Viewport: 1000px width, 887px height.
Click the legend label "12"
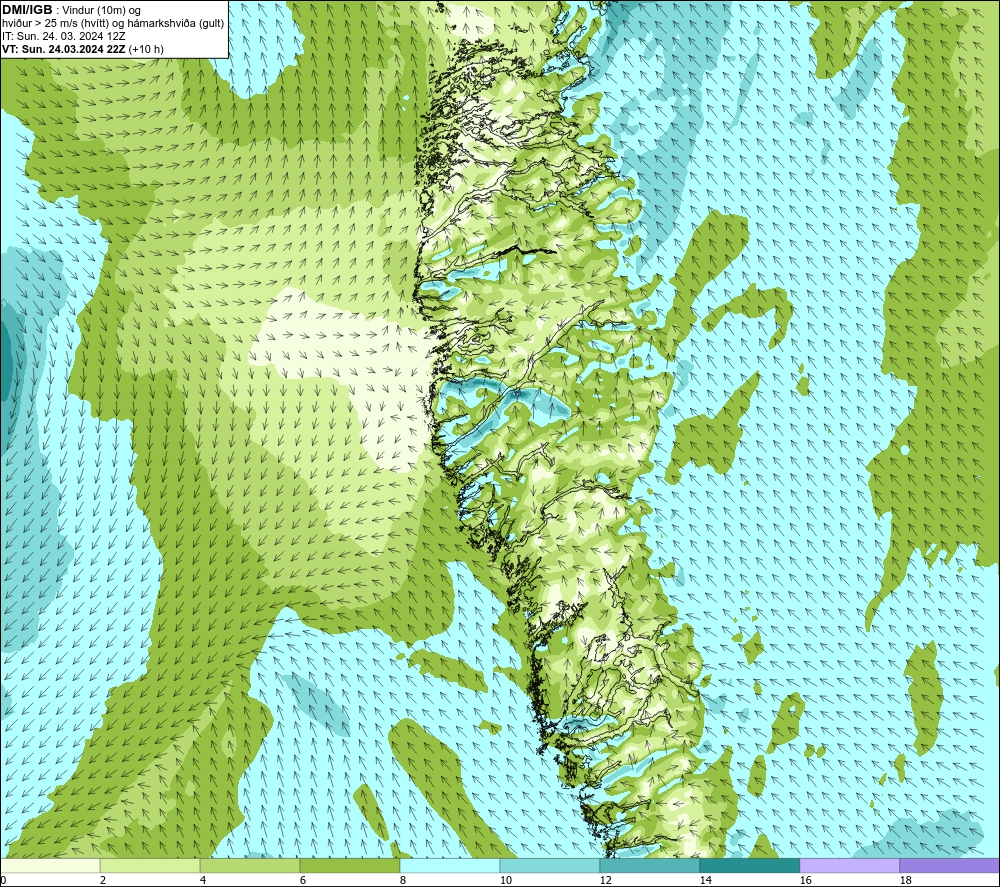(606, 881)
